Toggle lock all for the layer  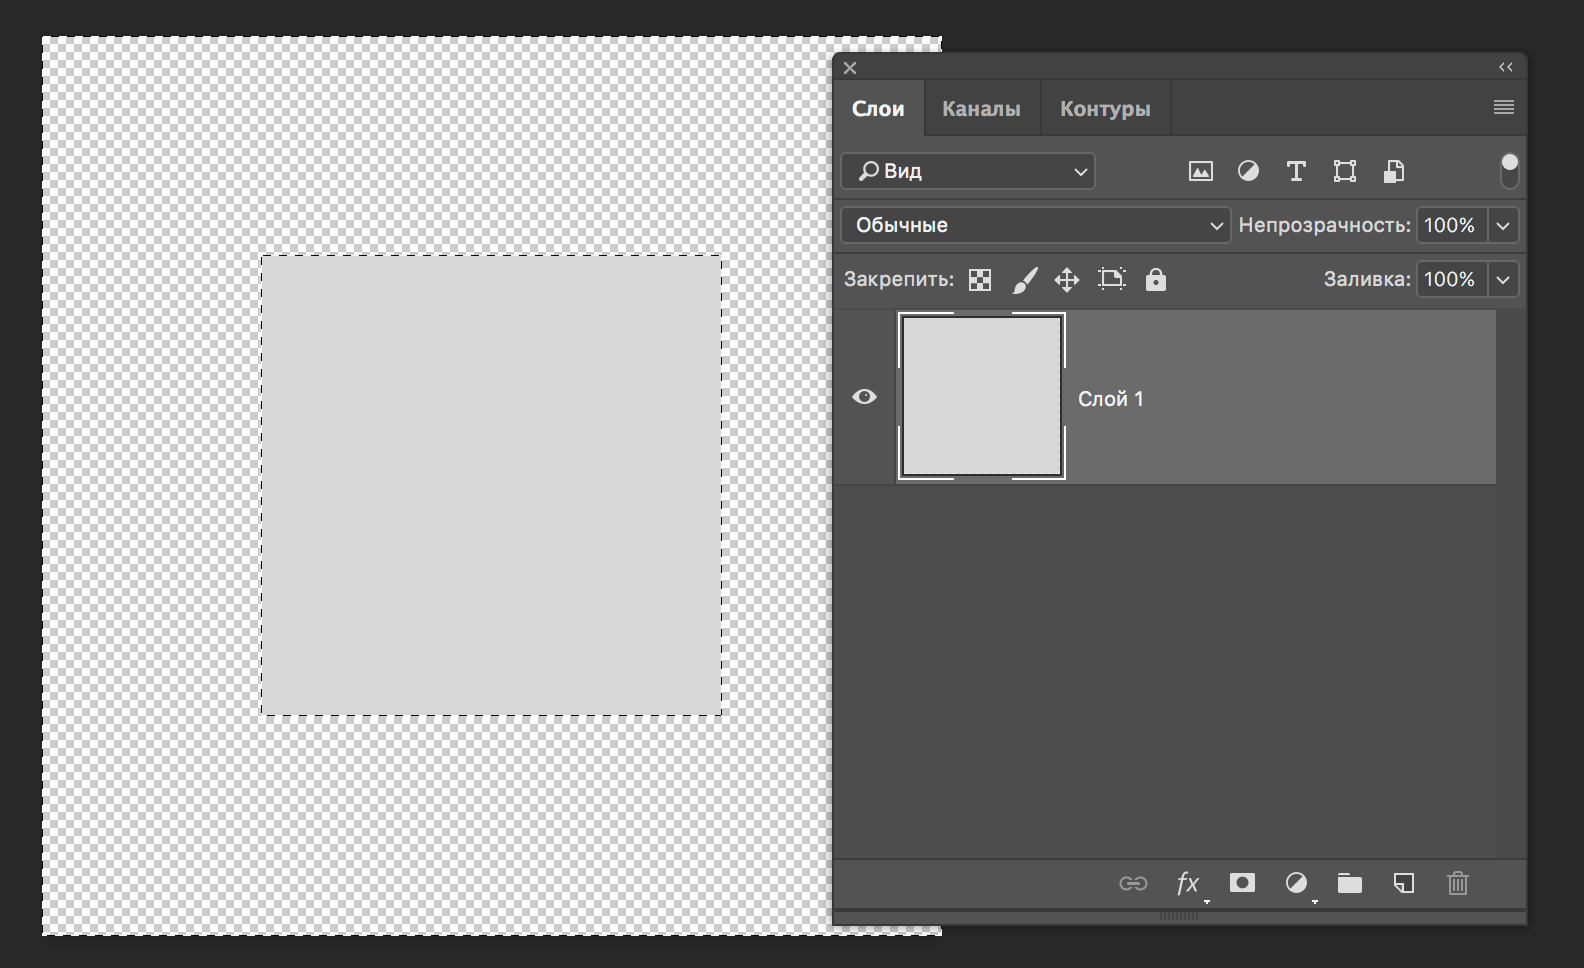click(x=1156, y=280)
